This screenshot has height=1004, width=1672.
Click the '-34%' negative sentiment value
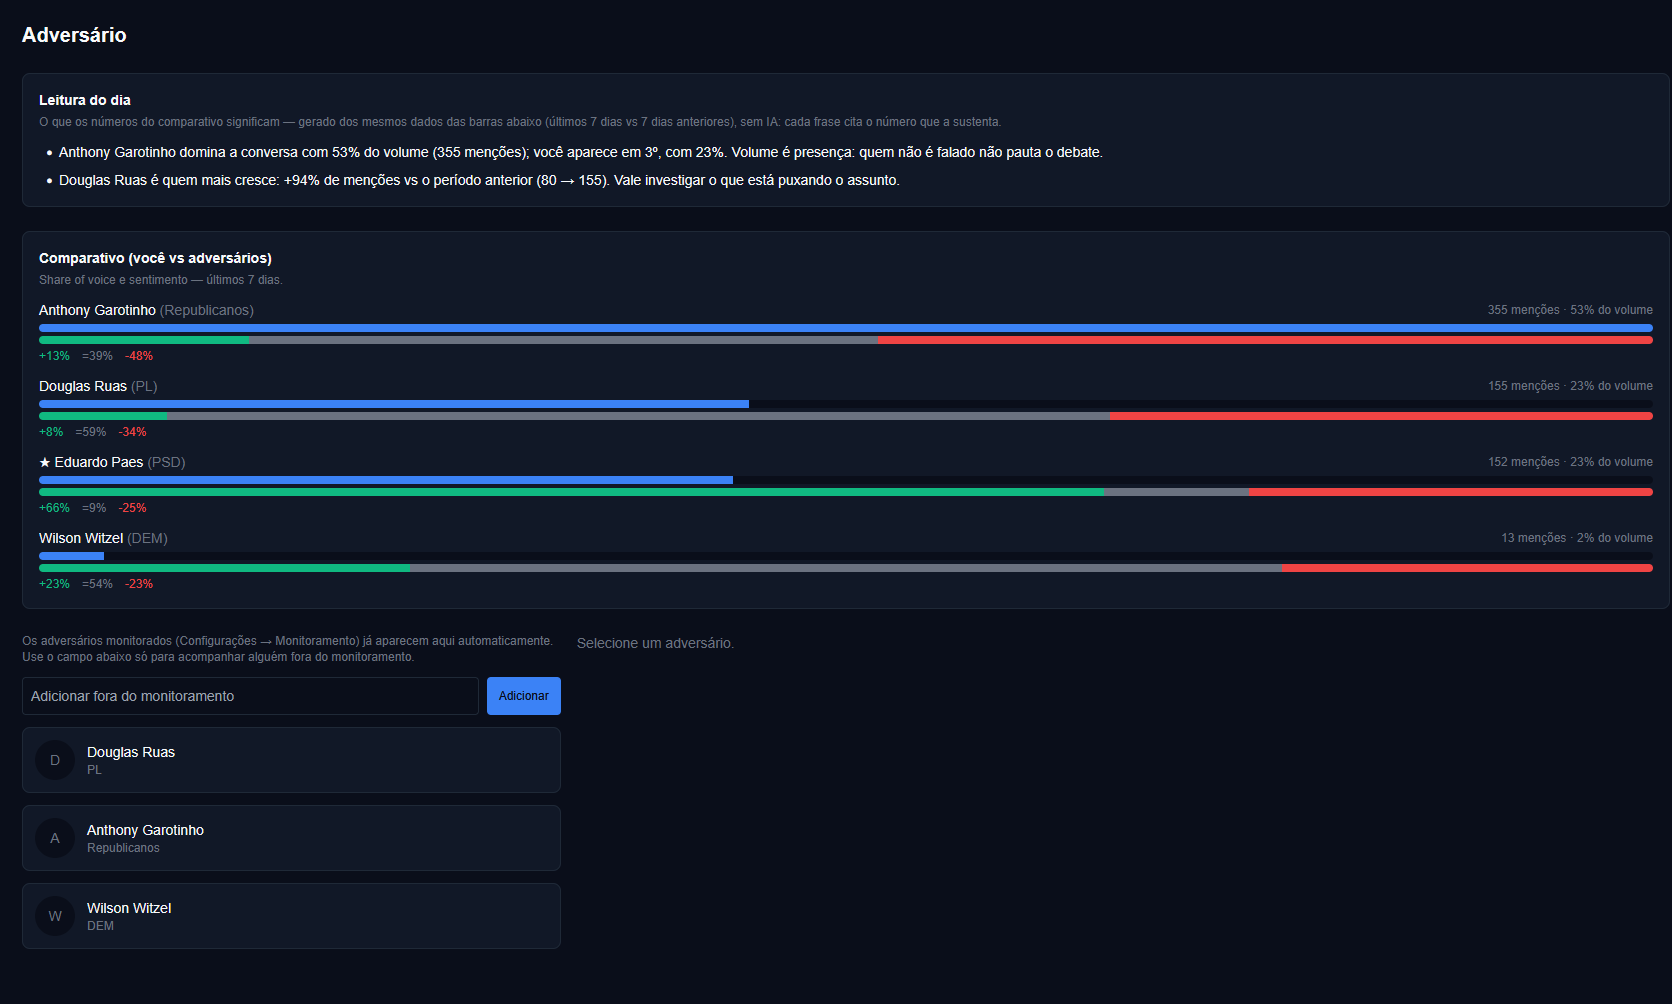click(132, 432)
